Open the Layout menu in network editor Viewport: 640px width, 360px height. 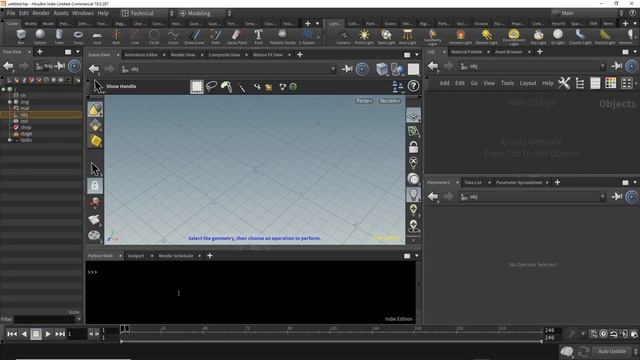(x=528, y=83)
